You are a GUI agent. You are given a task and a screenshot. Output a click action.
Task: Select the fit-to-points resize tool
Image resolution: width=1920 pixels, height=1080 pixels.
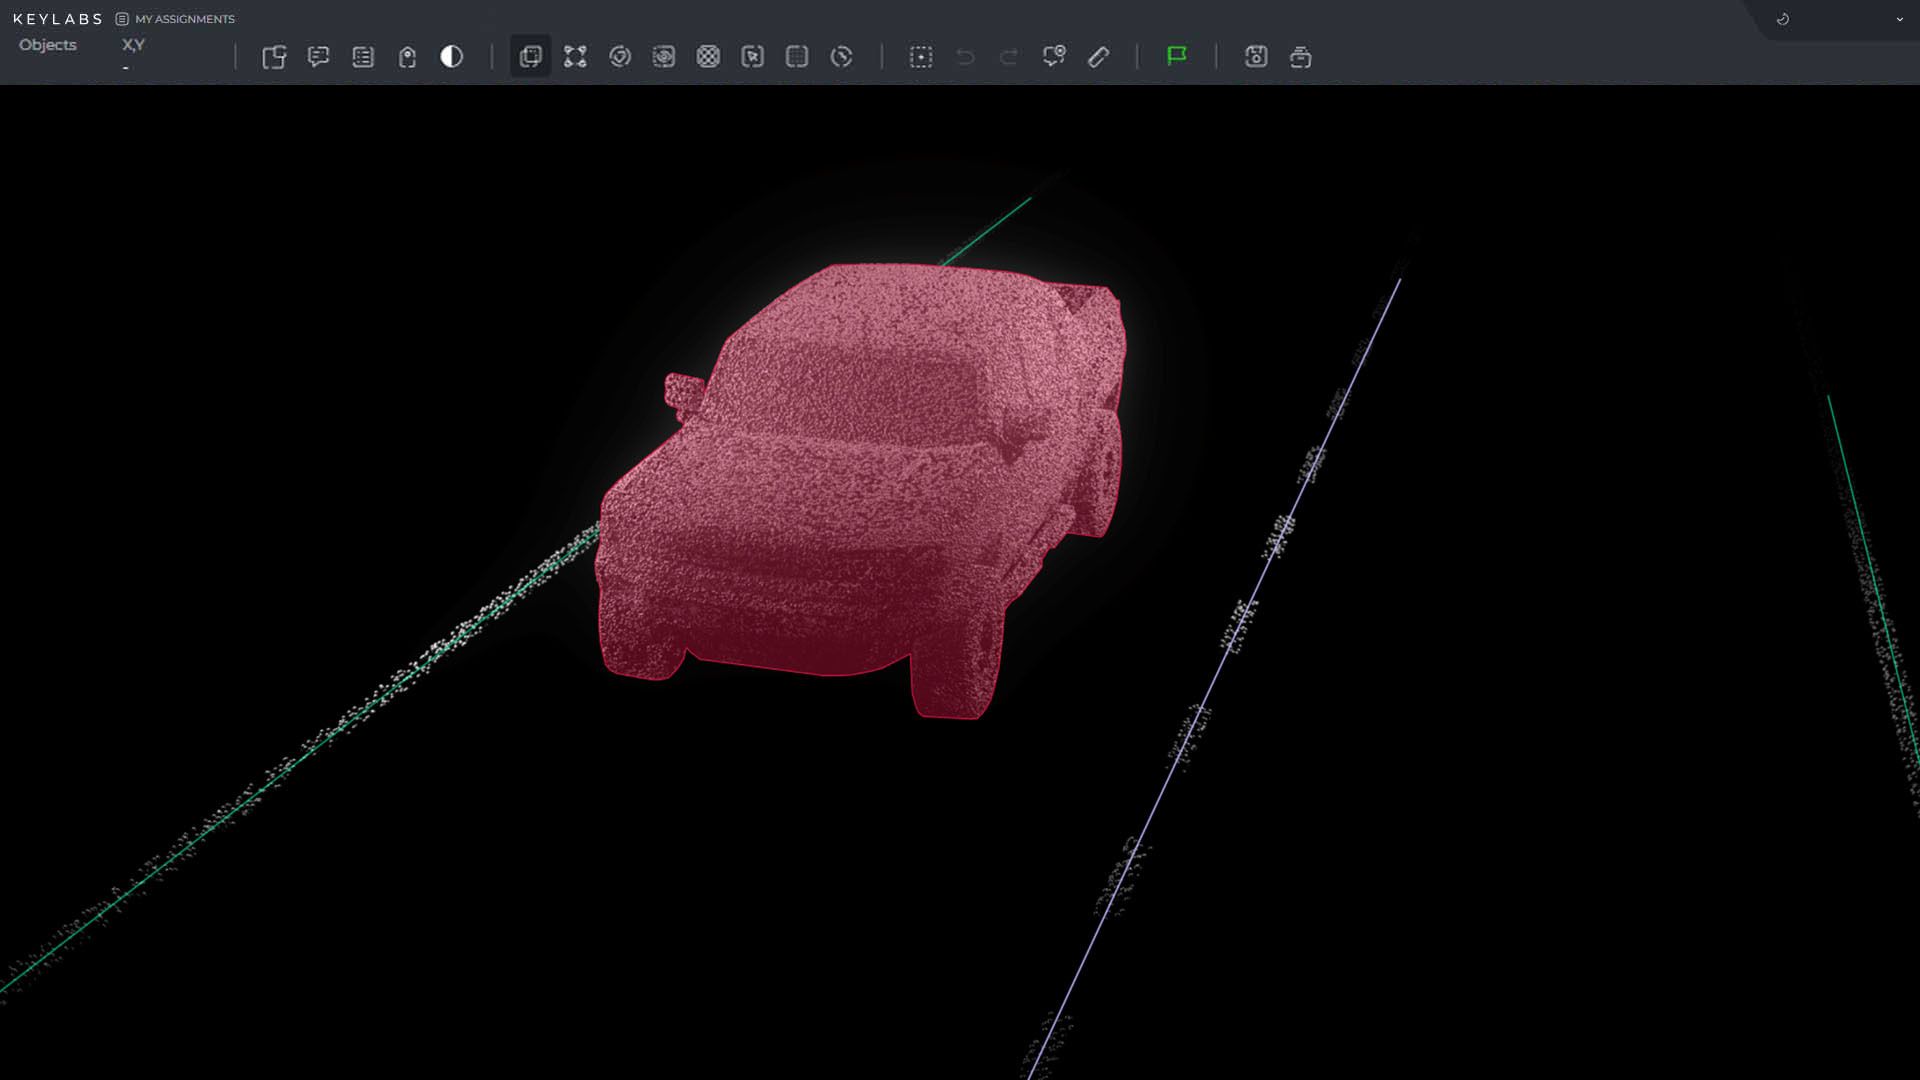point(575,57)
